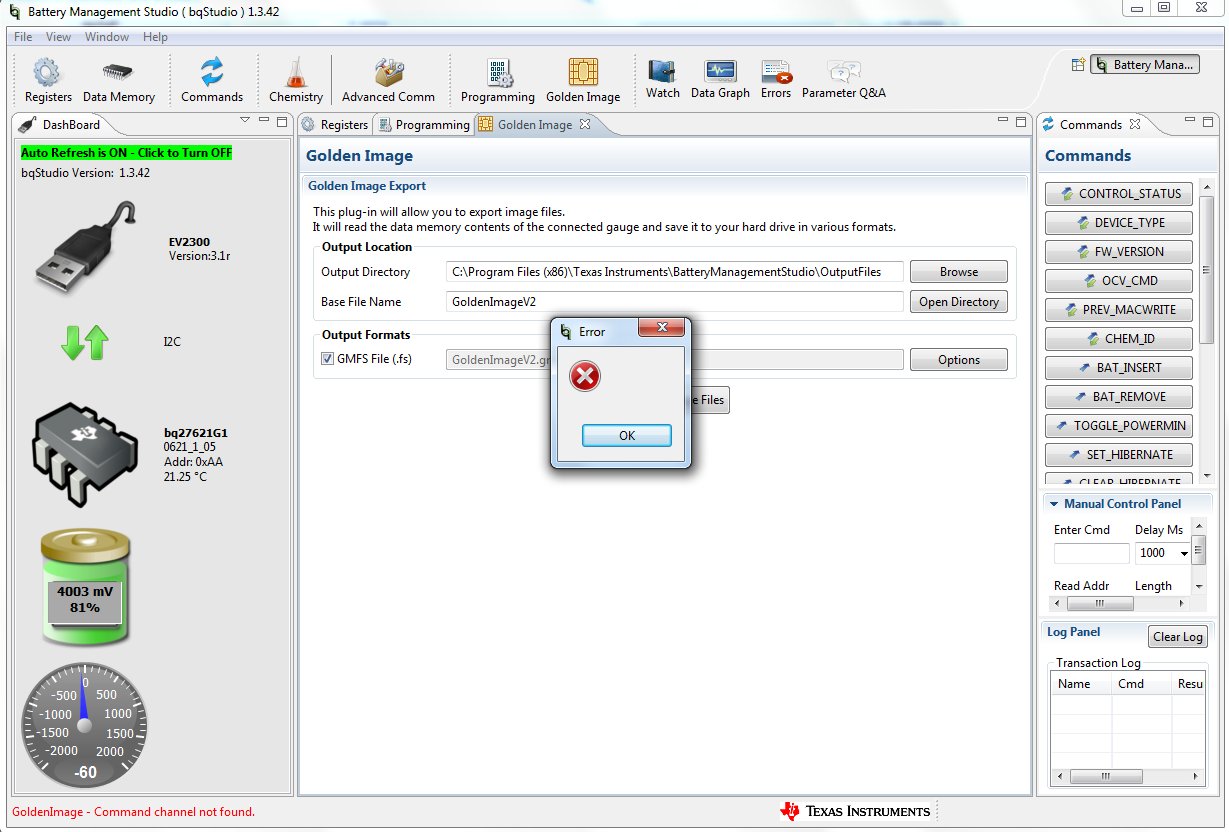The height and width of the screenshot is (832, 1229).
Task: Send the TOGGLE_POWERMIN command
Action: [1119, 426]
